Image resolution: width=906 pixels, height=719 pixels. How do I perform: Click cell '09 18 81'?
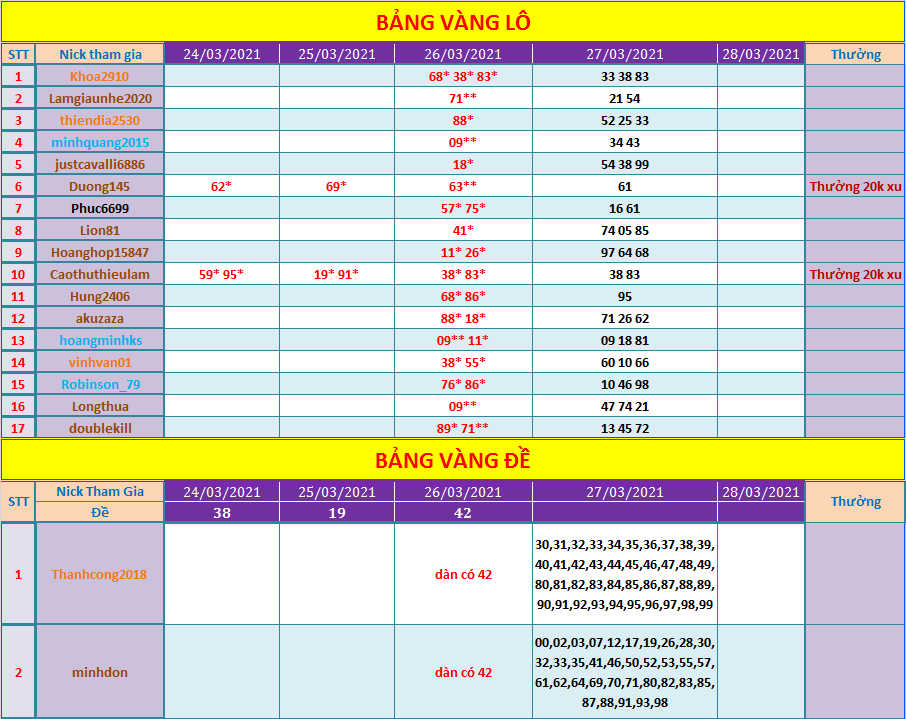pos(625,340)
